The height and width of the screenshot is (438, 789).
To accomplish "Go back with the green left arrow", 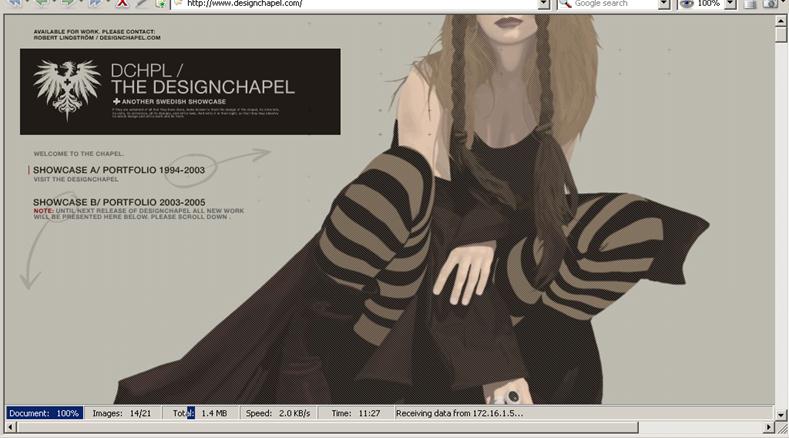I will point(40,3).
